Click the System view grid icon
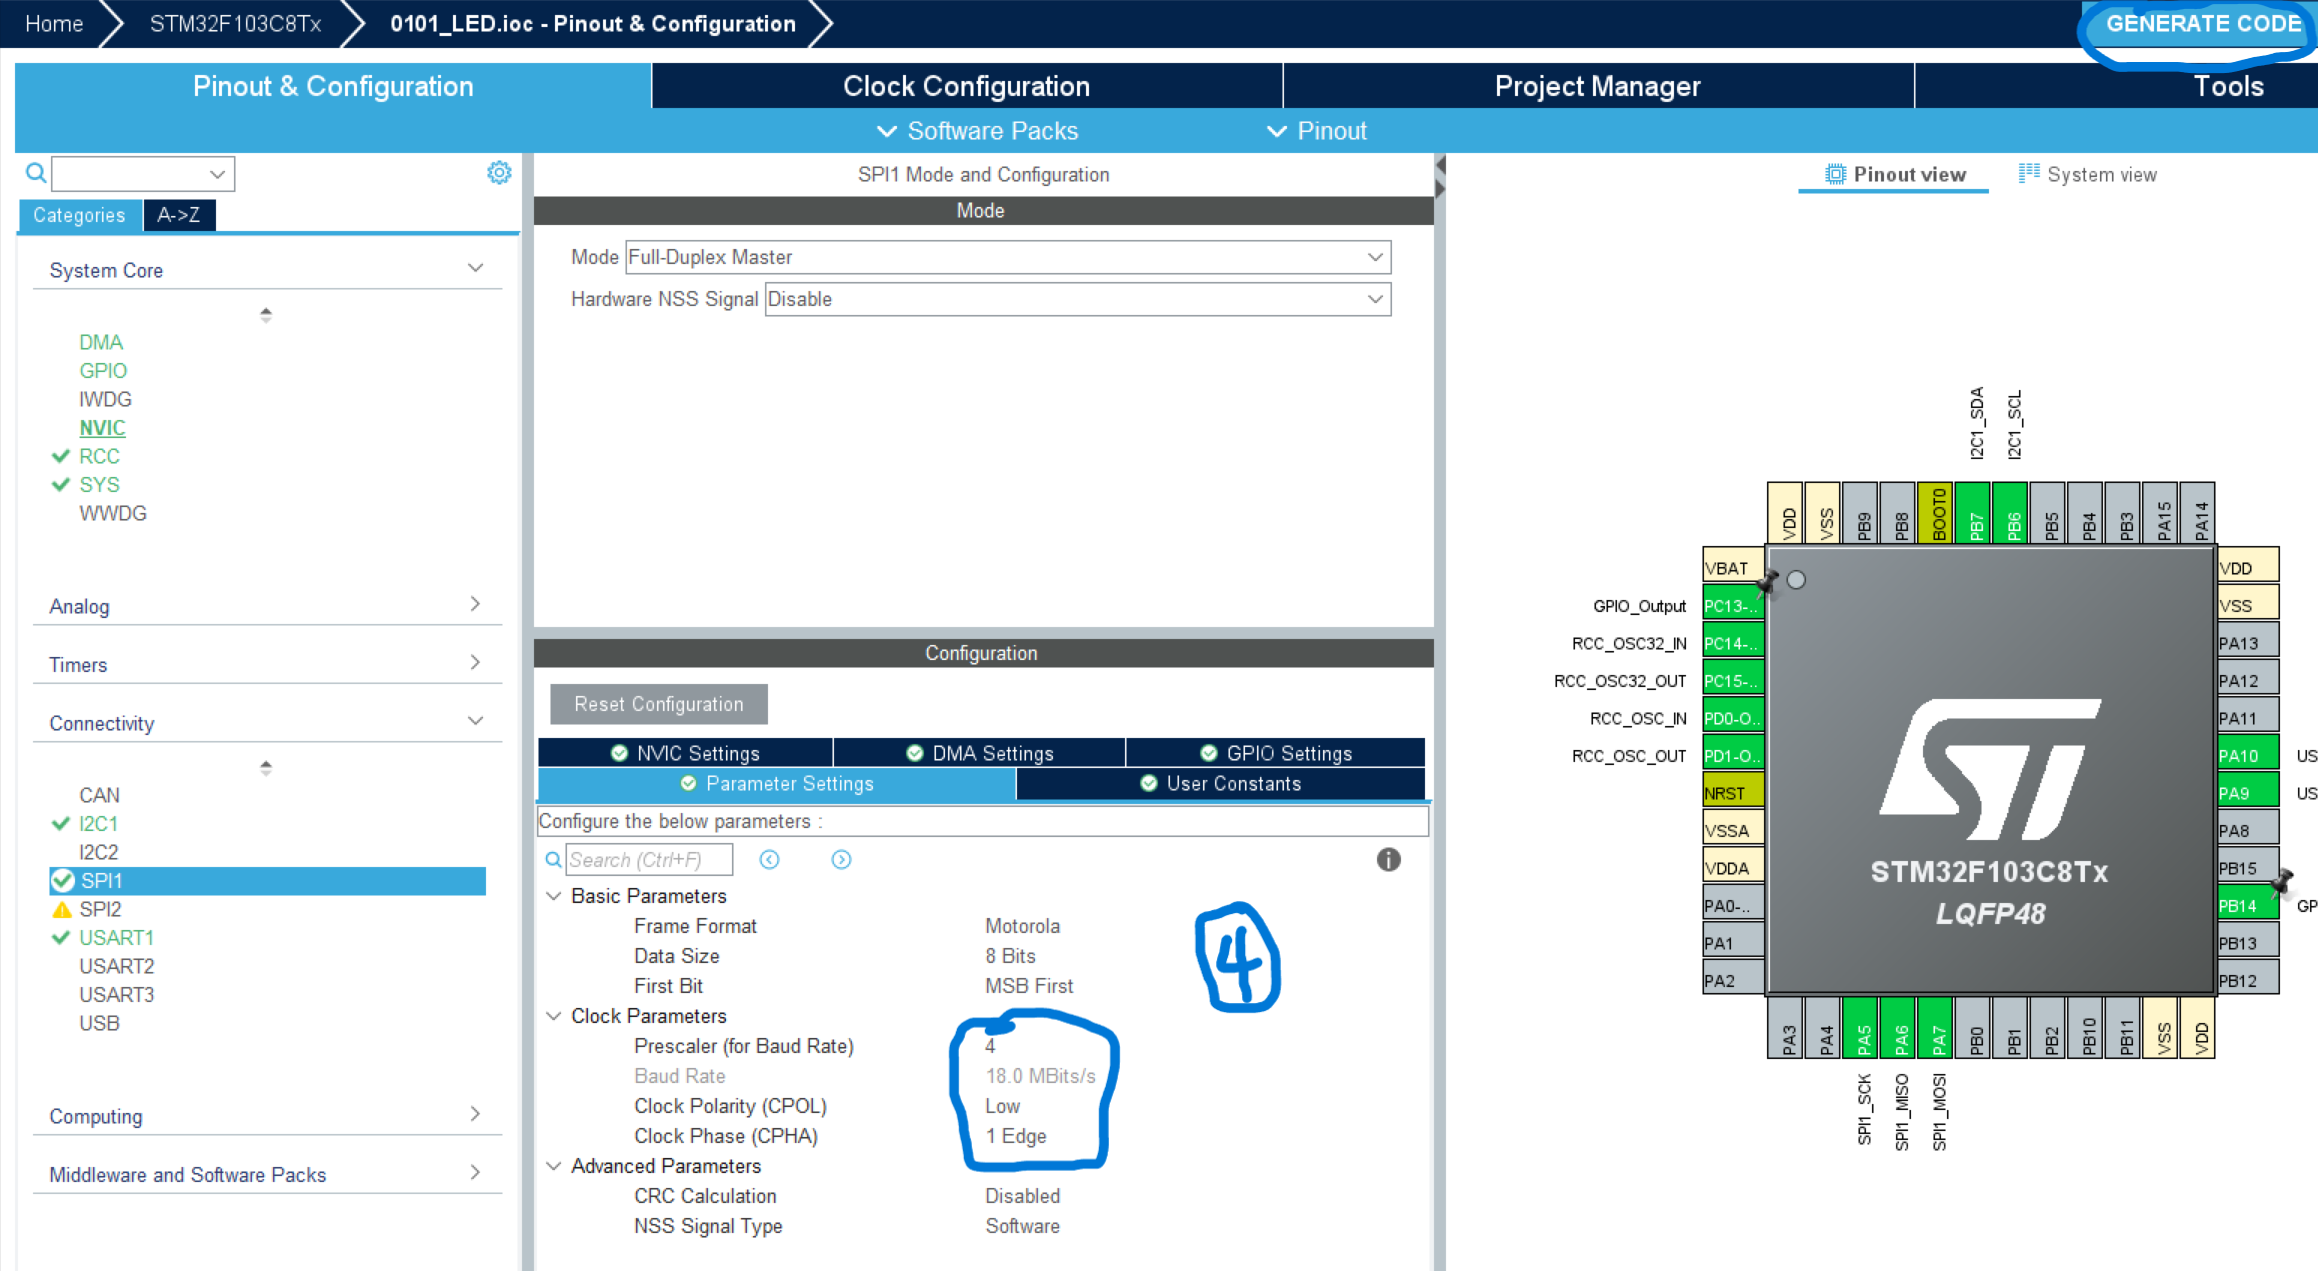Image resolution: width=2318 pixels, height=1271 pixels. point(2029,173)
